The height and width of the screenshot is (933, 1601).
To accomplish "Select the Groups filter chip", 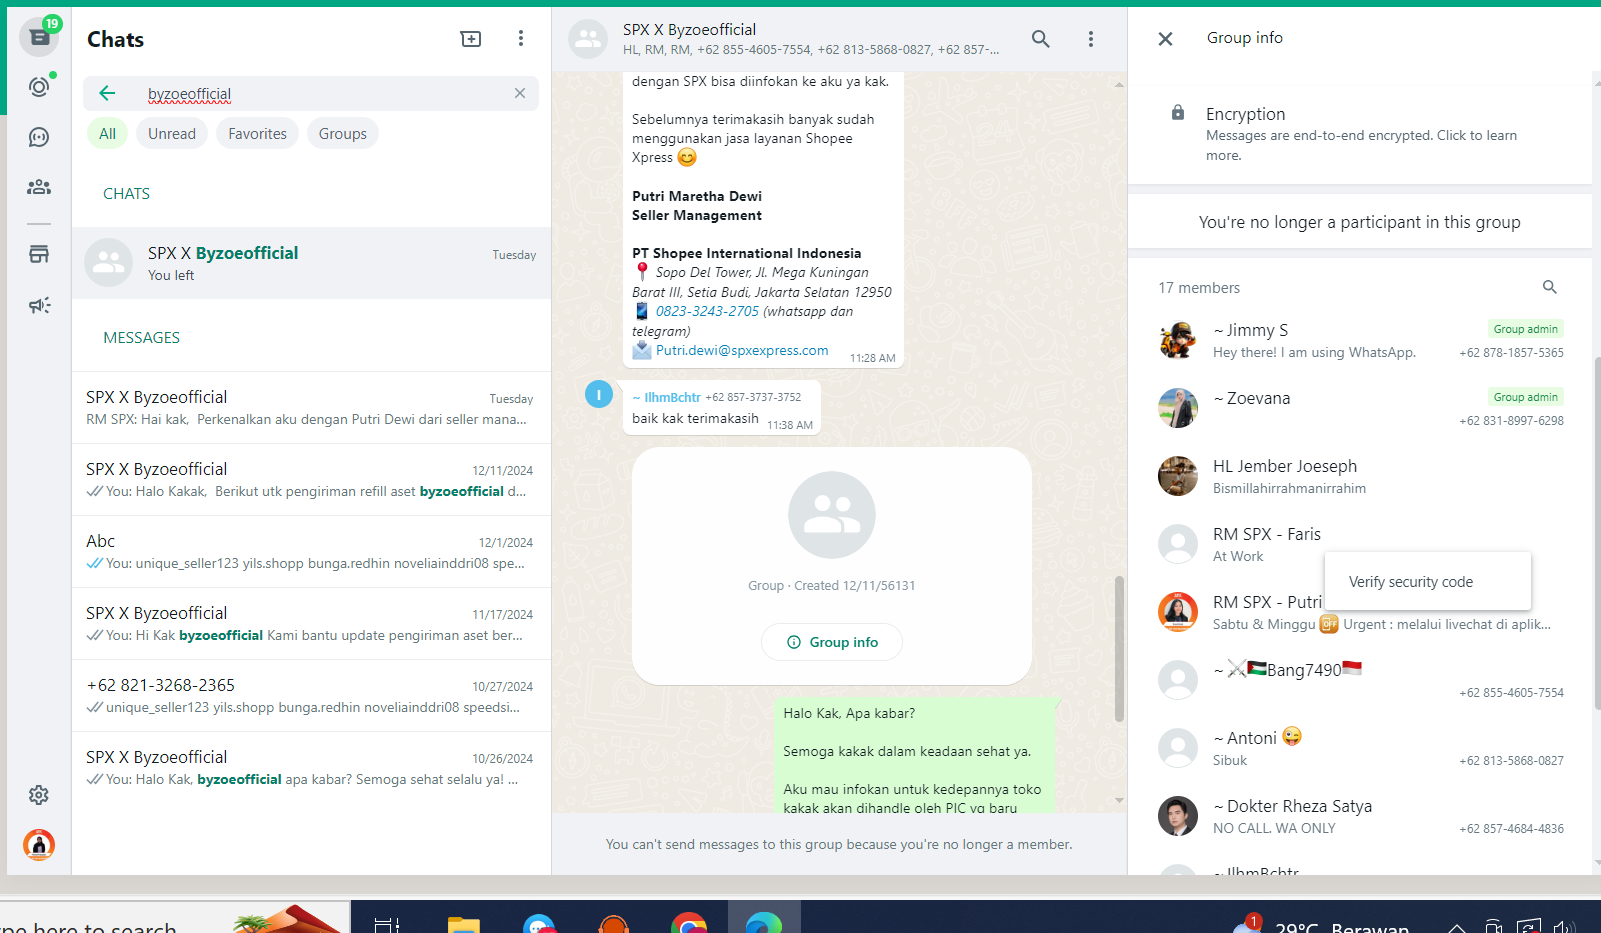I will [343, 134].
